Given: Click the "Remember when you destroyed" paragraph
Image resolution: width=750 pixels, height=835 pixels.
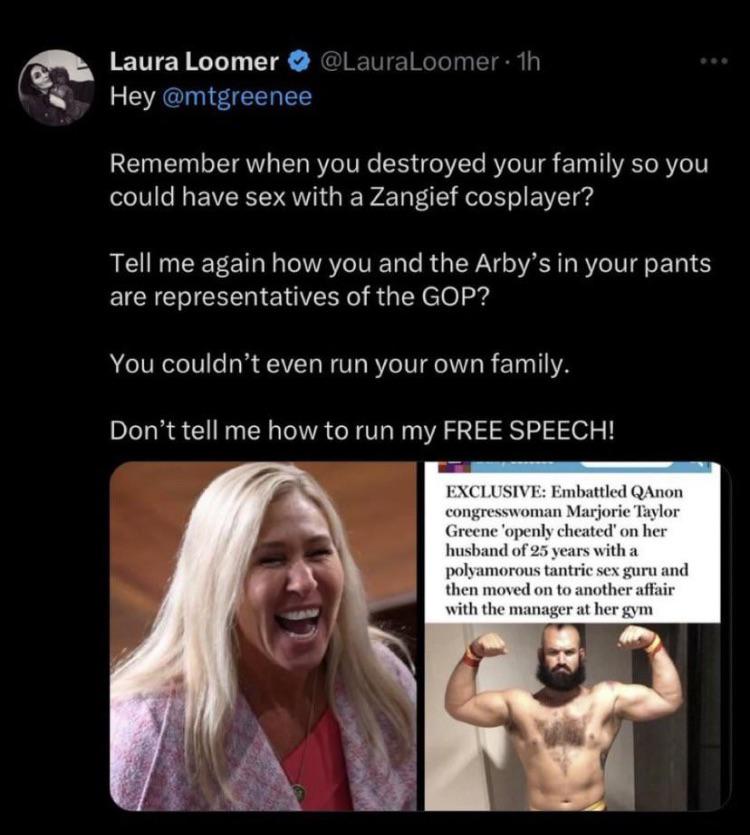Looking at the screenshot, I should (409, 180).
